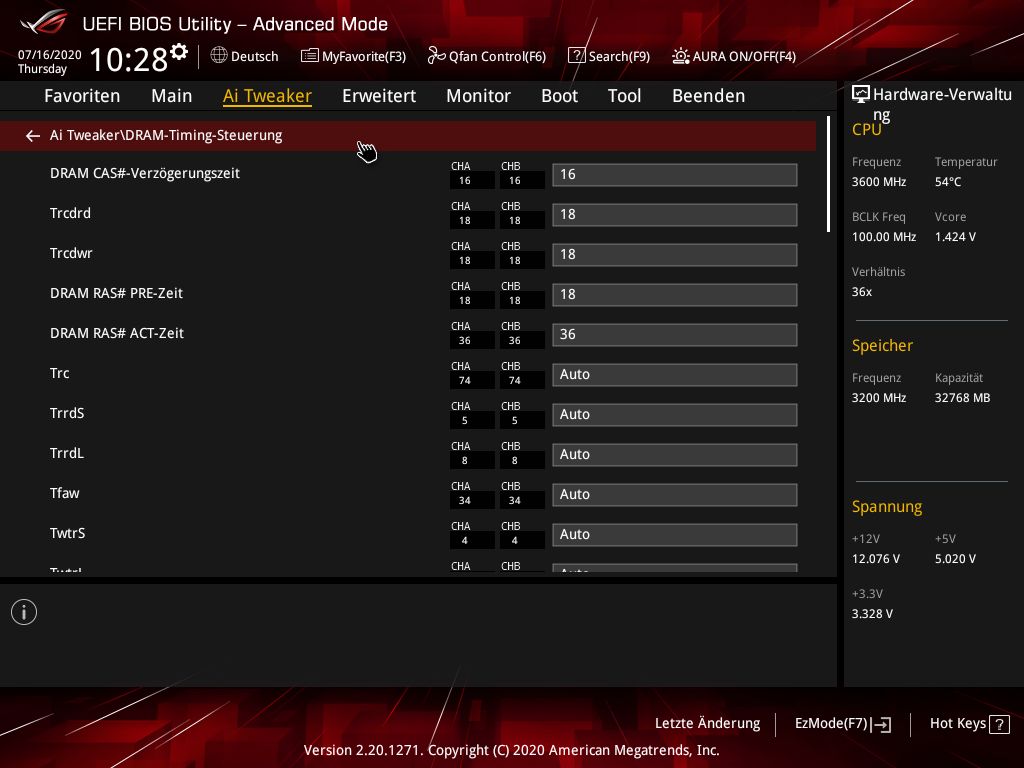This screenshot has height=768, width=1024.
Task: Open TrrdS Auto value field
Action: coord(675,415)
